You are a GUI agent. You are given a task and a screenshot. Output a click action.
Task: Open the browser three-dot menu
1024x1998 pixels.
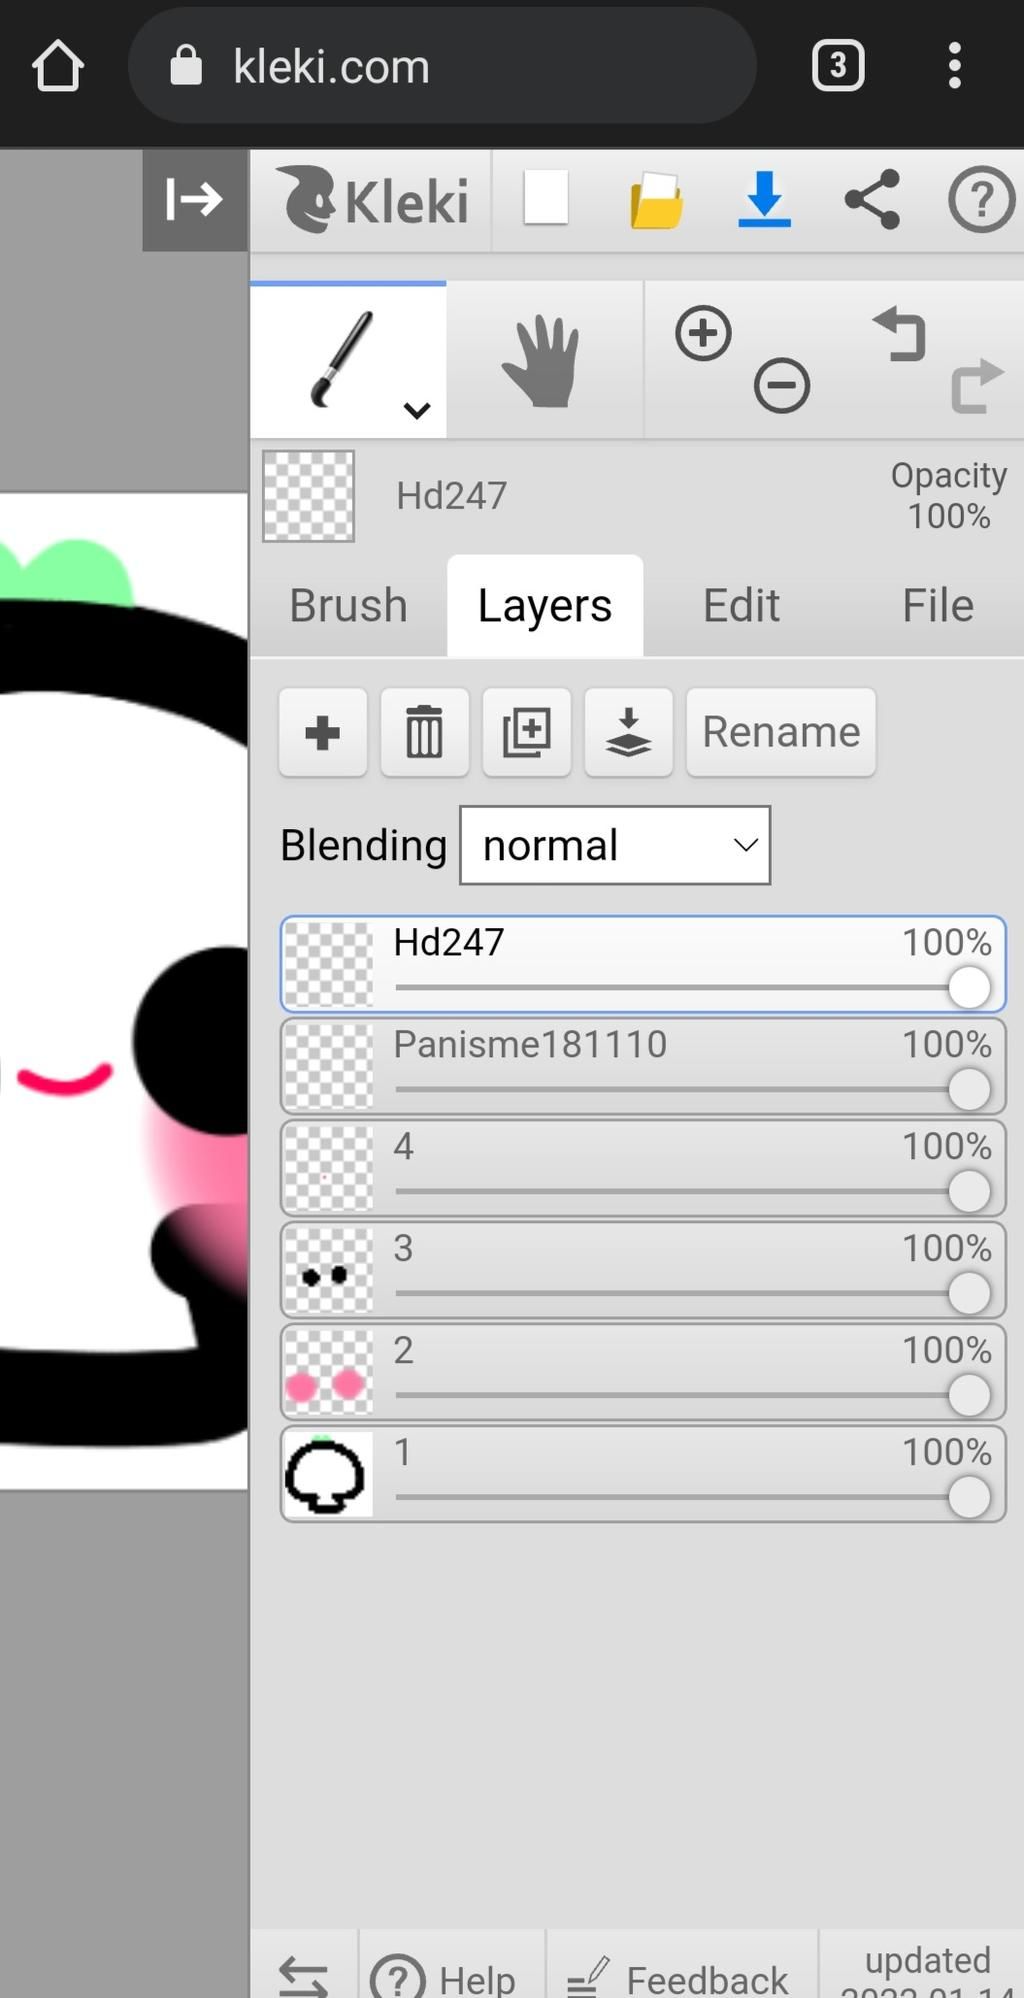click(x=955, y=66)
